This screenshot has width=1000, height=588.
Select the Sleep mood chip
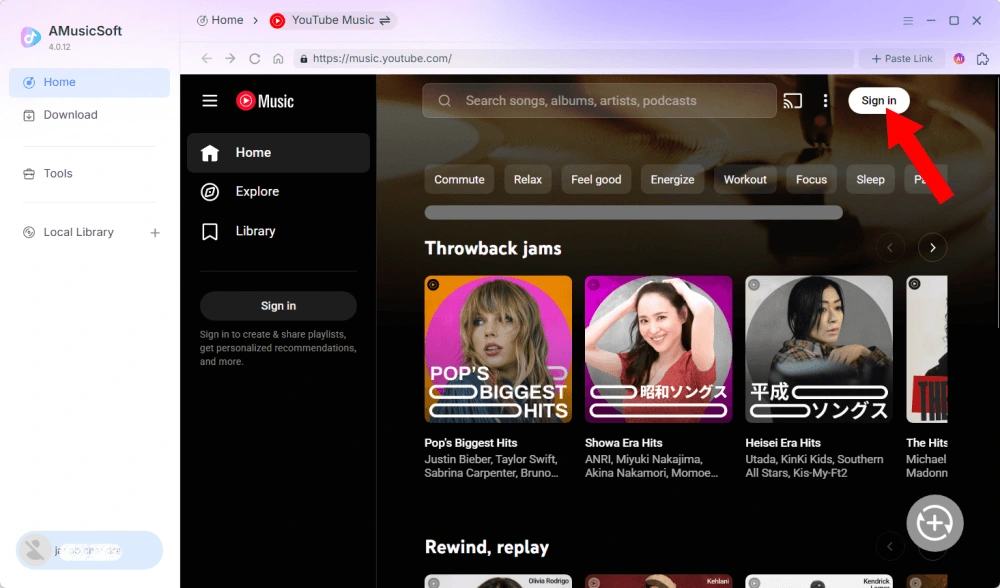tap(870, 179)
